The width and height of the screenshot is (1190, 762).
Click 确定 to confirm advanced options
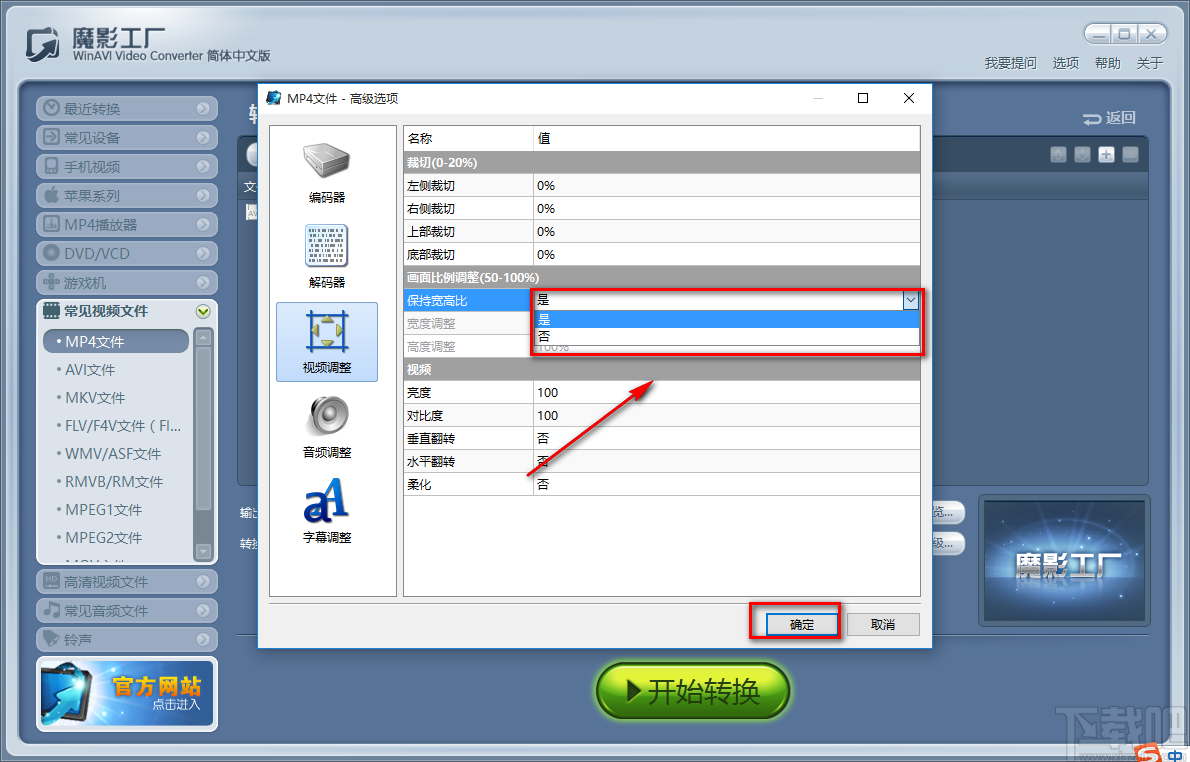point(801,625)
